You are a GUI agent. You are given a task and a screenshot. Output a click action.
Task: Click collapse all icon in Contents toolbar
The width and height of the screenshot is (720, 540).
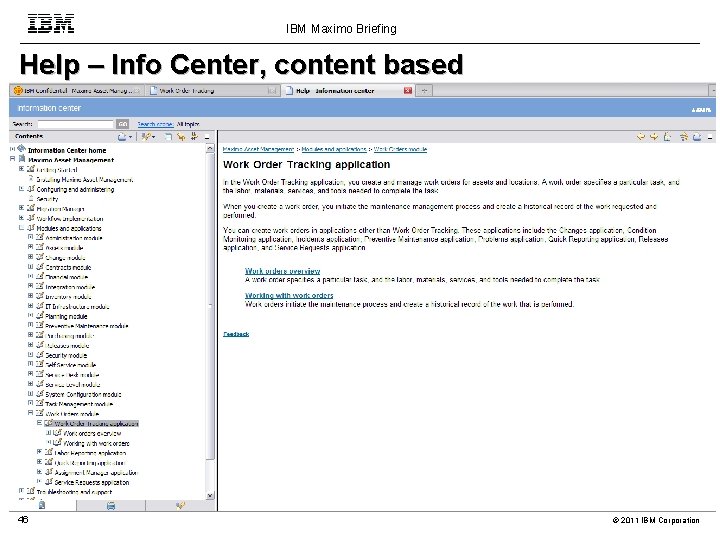click(169, 136)
